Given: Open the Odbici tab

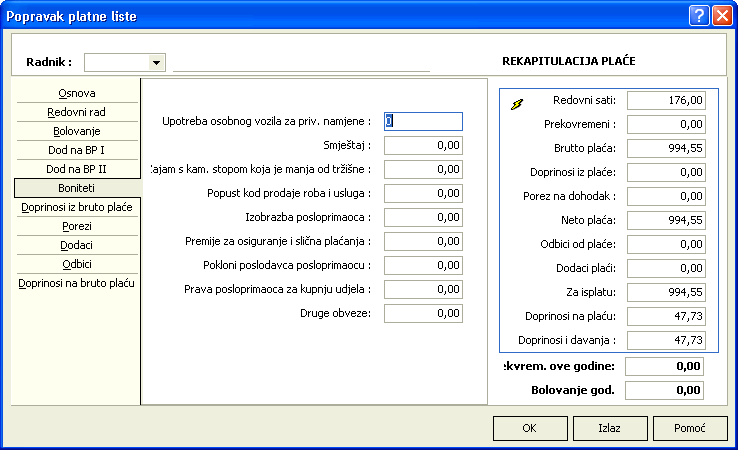Looking at the screenshot, I should click(x=77, y=265).
